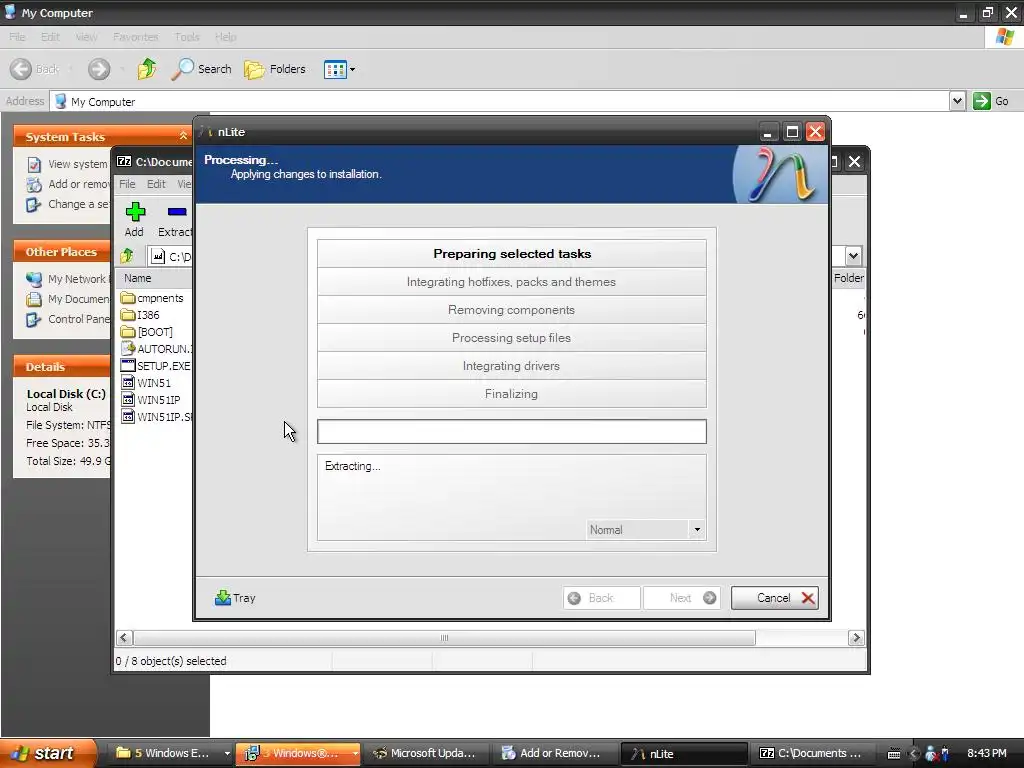Select the Processing setup files row

512,338
